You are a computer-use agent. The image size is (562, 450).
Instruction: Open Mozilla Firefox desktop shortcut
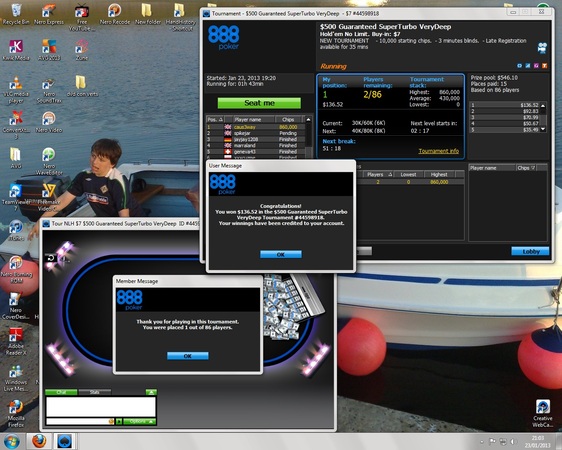16,413
